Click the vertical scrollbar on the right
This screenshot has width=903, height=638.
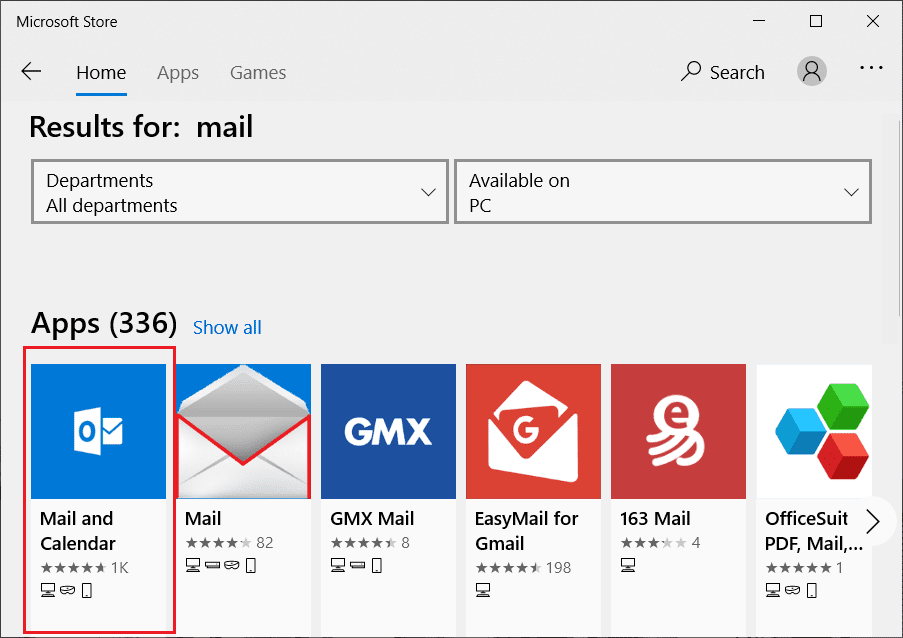(x=899, y=219)
